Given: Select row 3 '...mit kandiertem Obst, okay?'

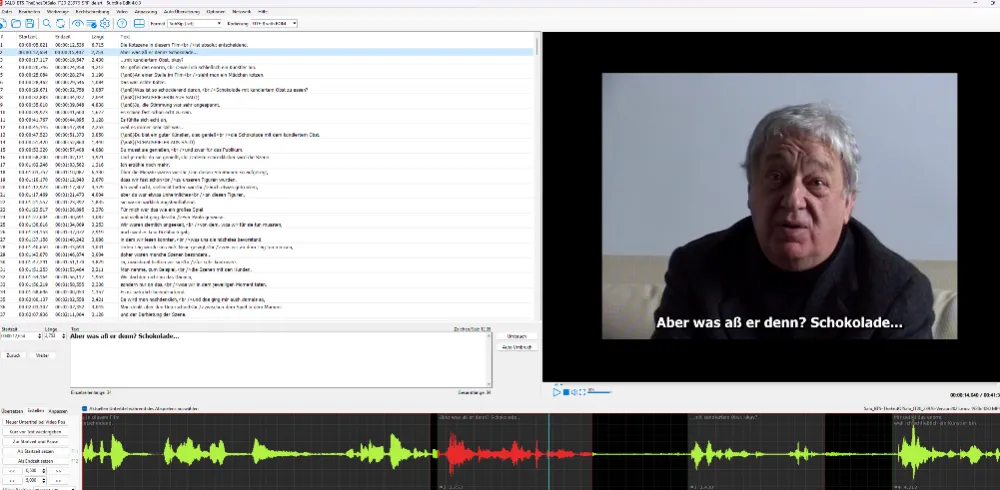Looking at the screenshot, I should coord(268,60).
